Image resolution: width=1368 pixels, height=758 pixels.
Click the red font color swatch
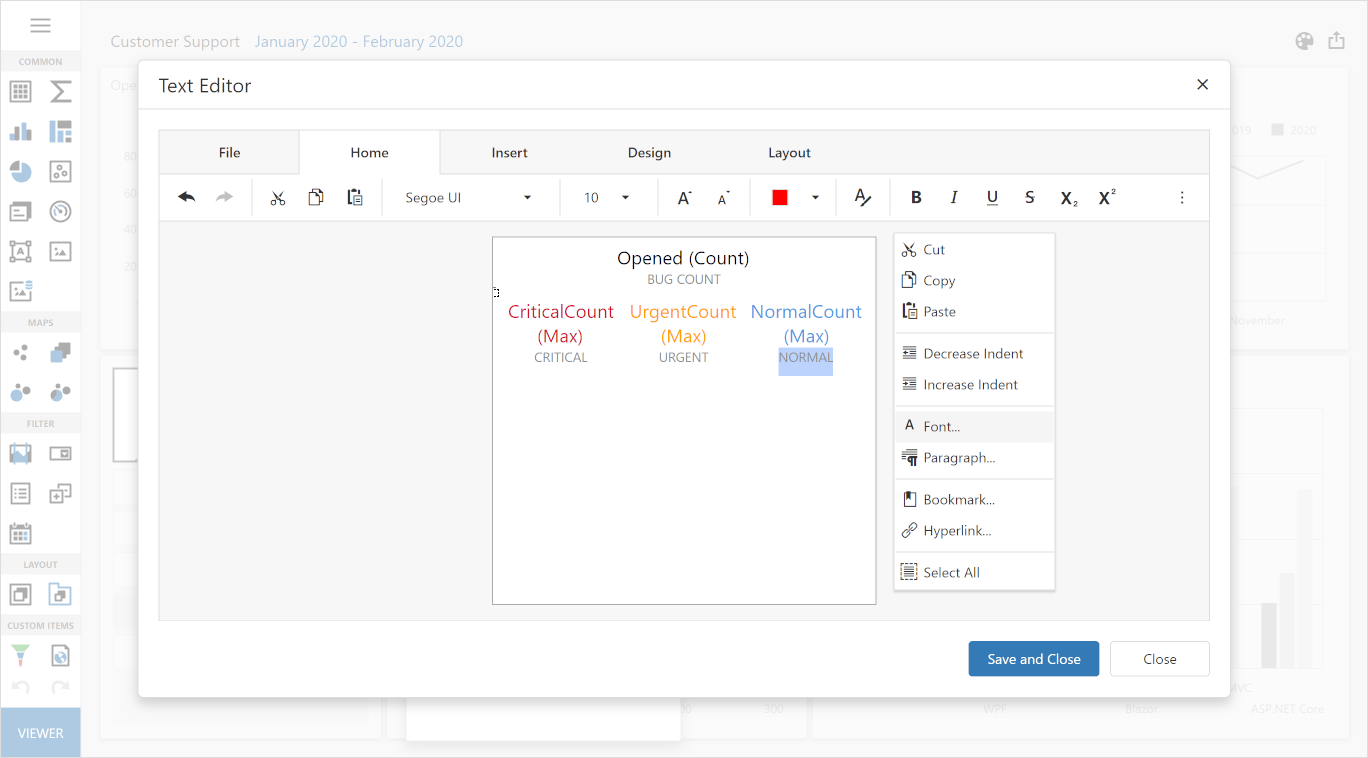779,197
